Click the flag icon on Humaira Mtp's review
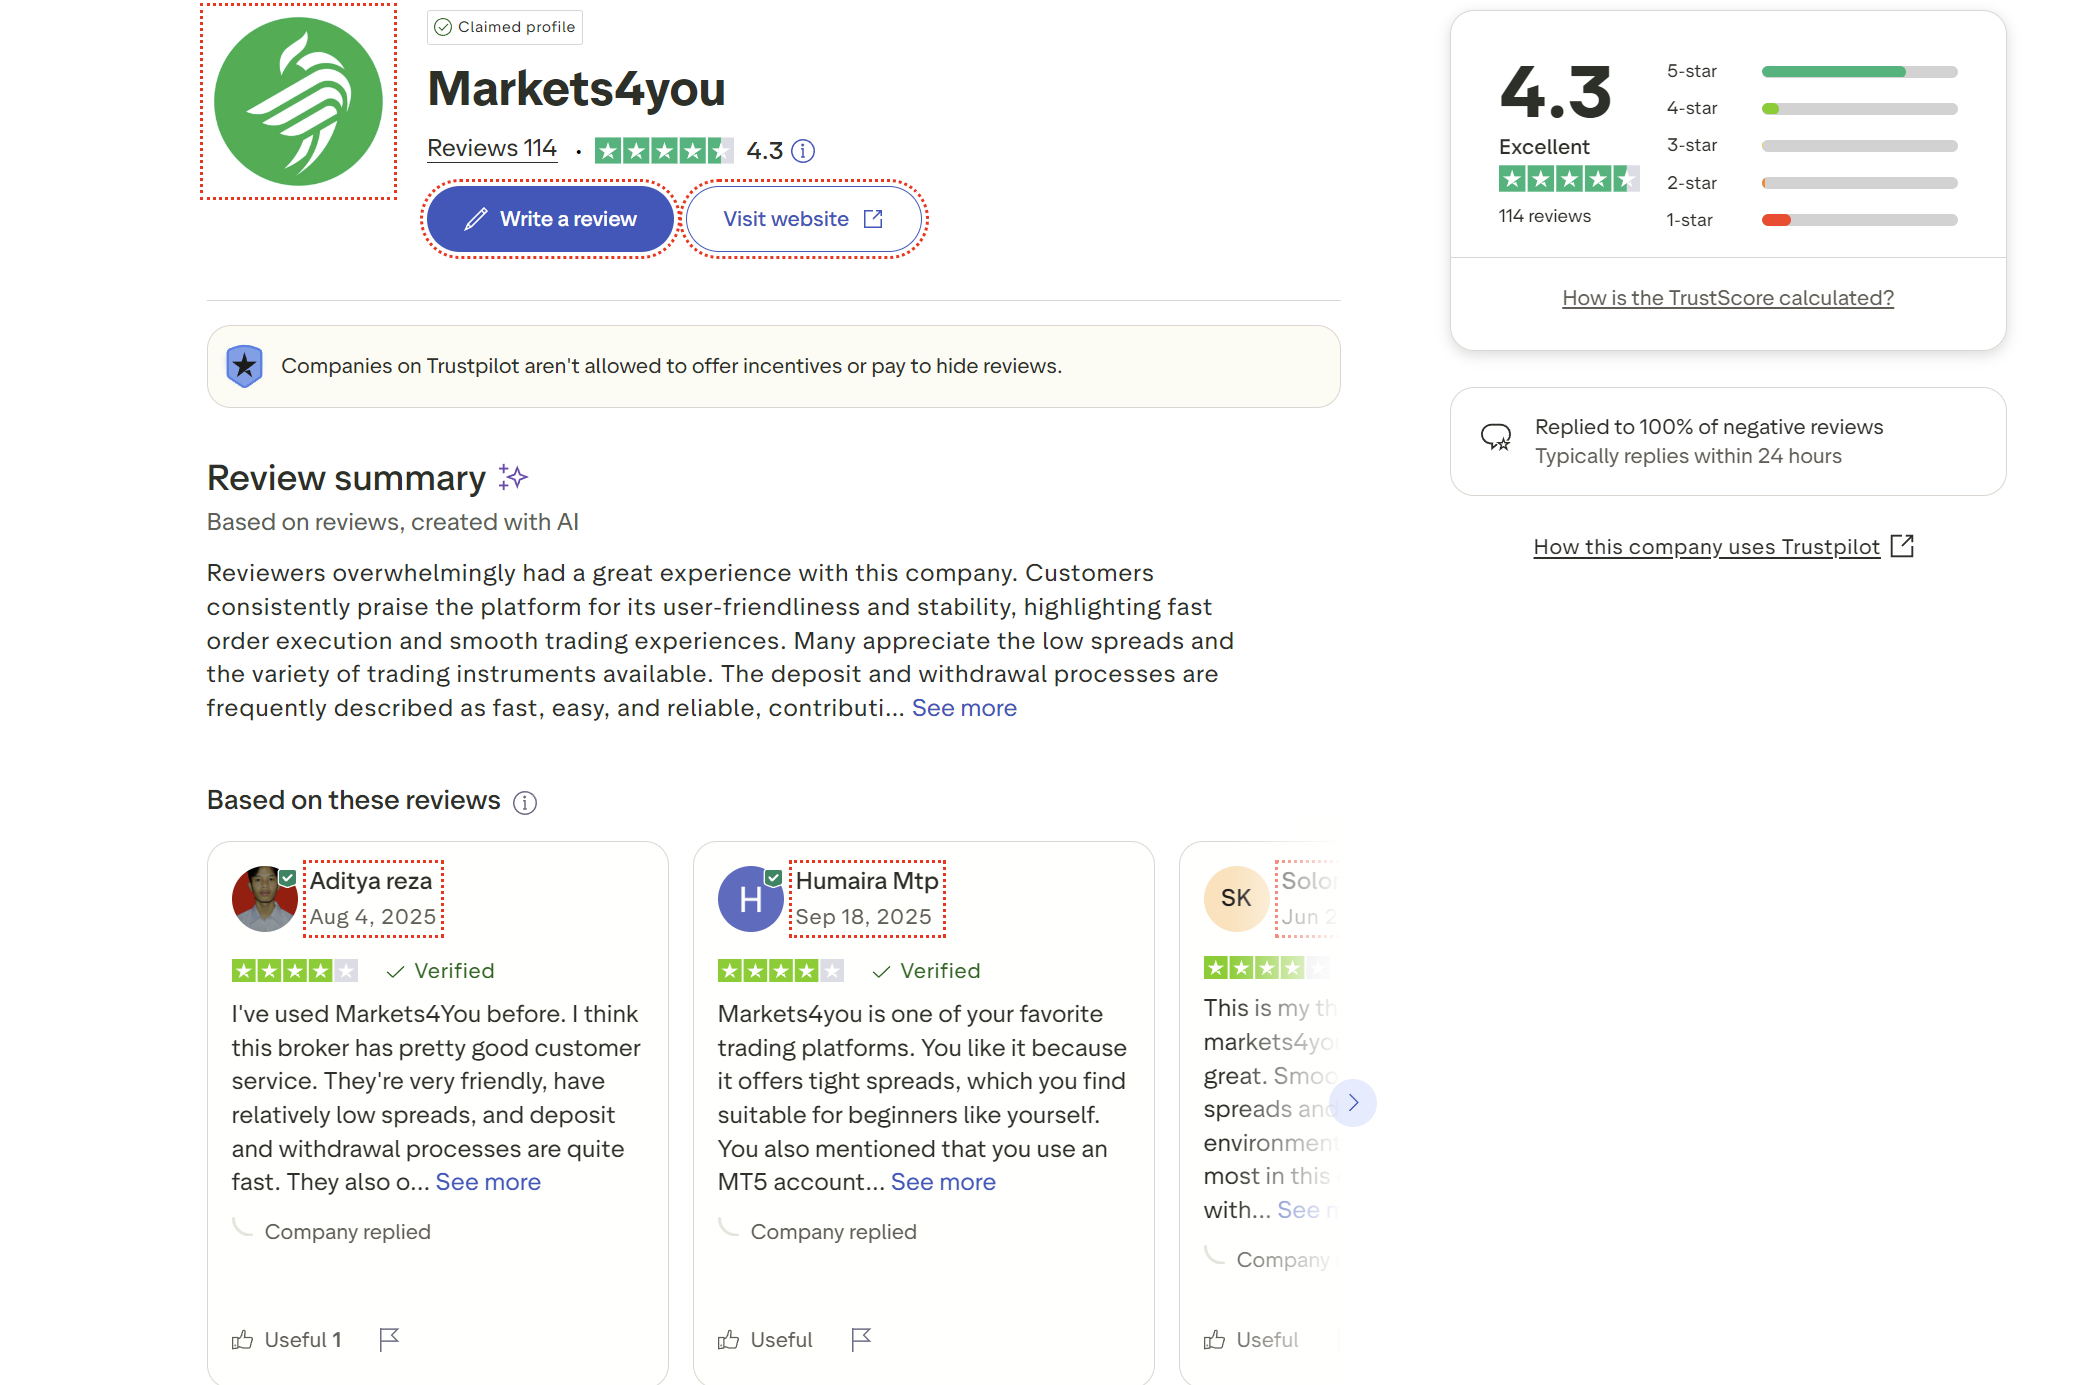The width and height of the screenshot is (2081, 1385). tap(862, 1338)
